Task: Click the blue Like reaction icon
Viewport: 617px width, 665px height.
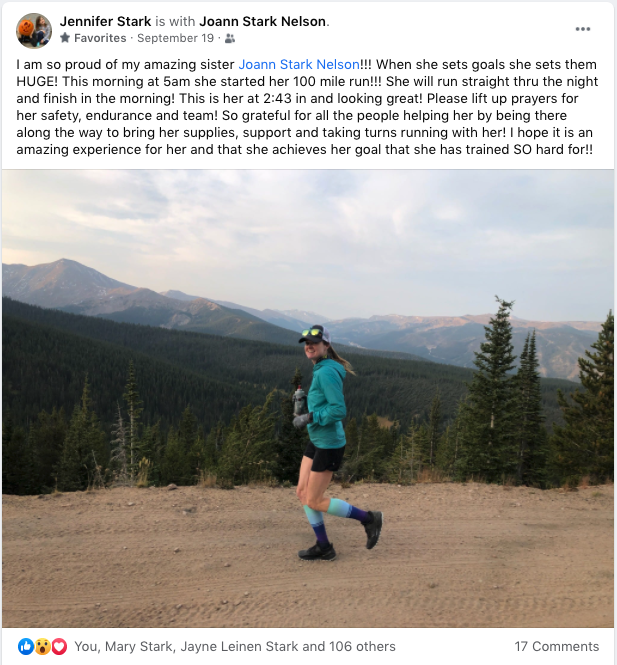Action: (26, 646)
